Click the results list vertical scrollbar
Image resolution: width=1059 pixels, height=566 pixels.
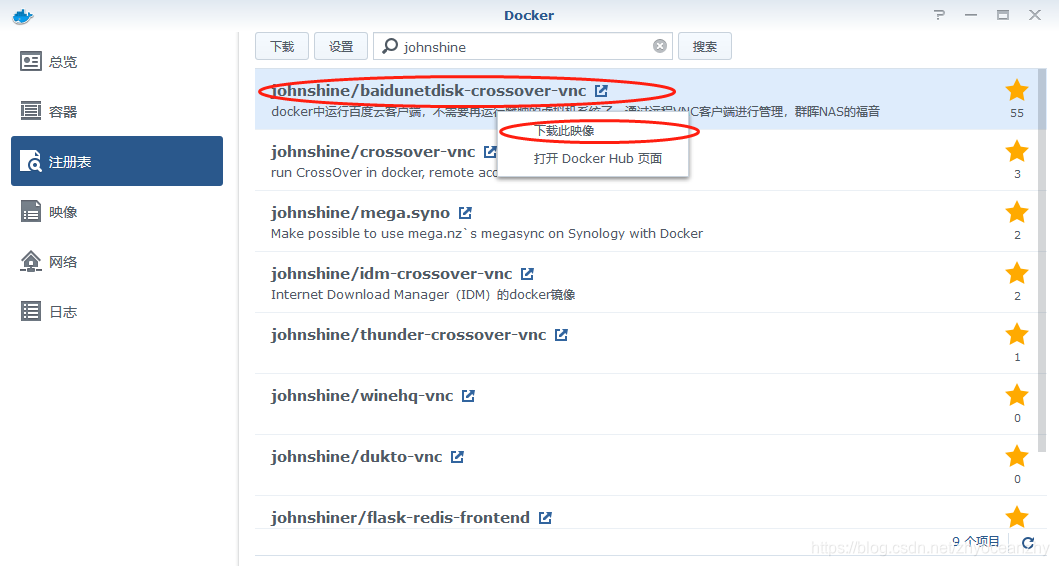[x=1042, y=260]
